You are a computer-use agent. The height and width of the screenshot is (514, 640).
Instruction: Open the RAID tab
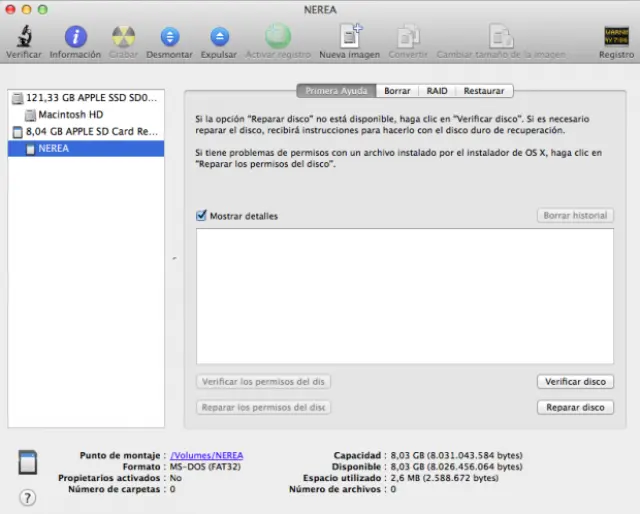[x=437, y=91]
